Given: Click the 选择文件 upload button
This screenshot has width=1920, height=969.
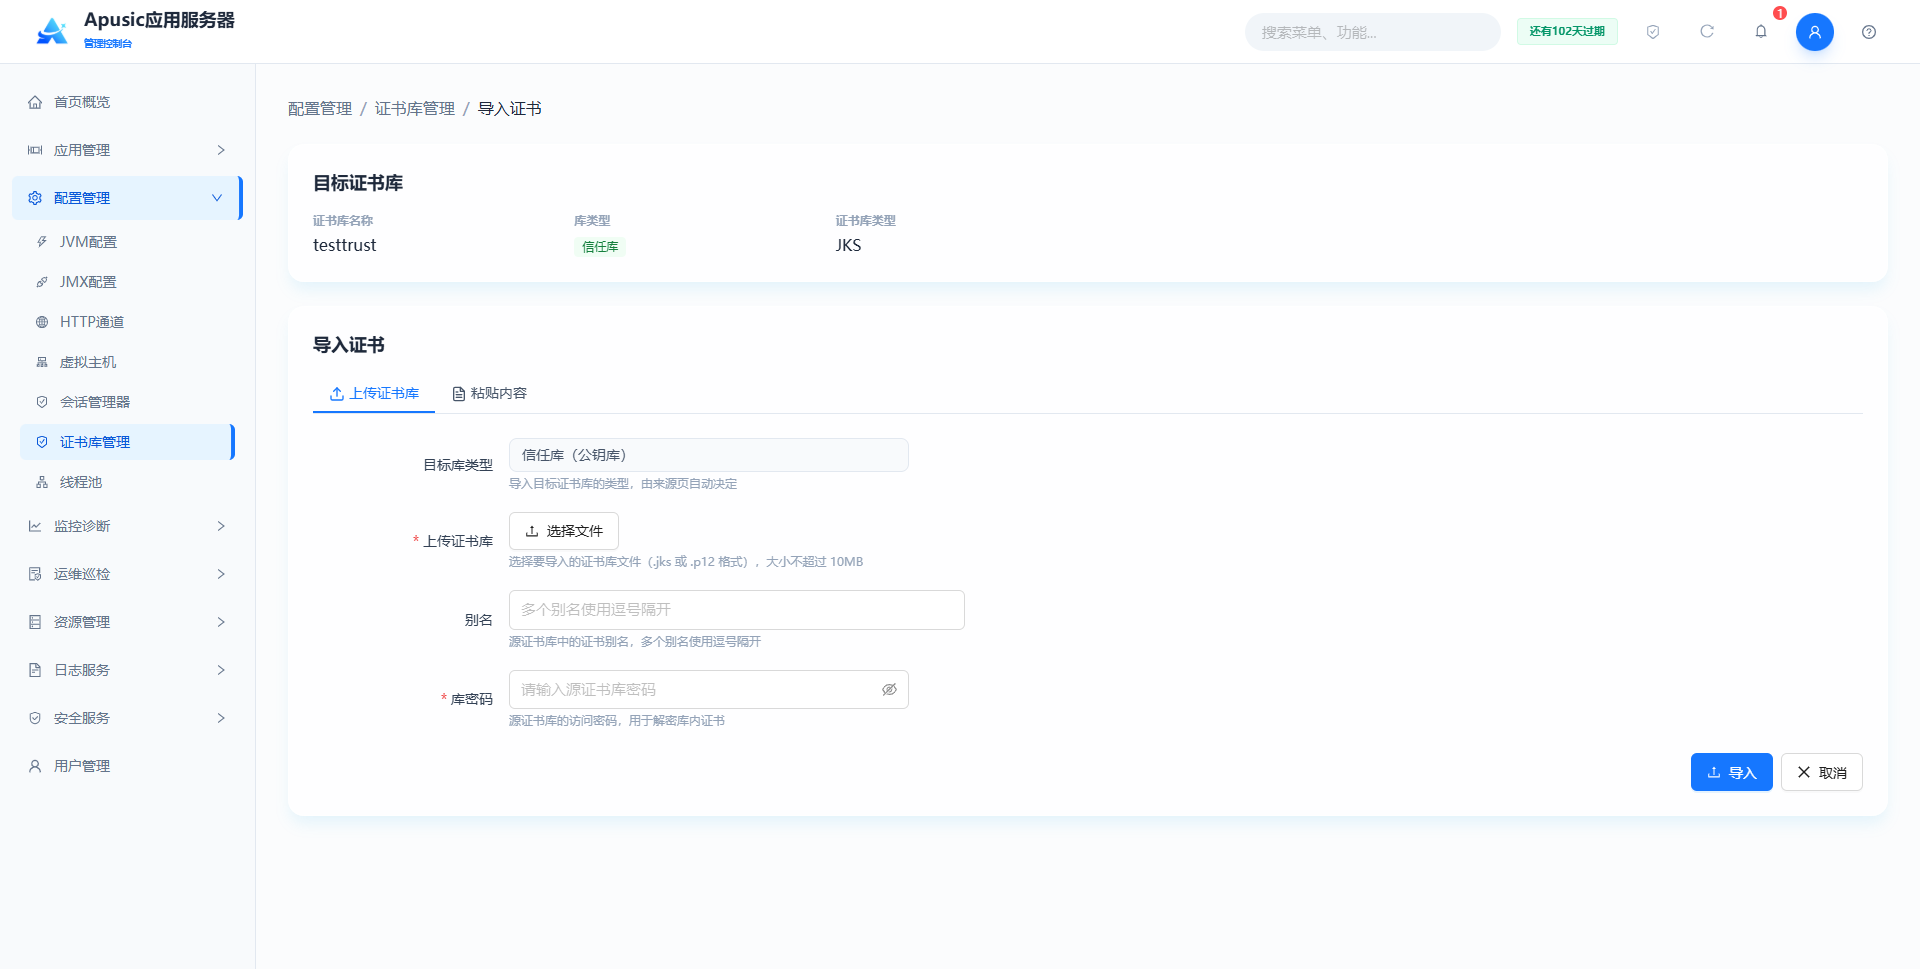Looking at the screenshot, I should pos(564,531).
